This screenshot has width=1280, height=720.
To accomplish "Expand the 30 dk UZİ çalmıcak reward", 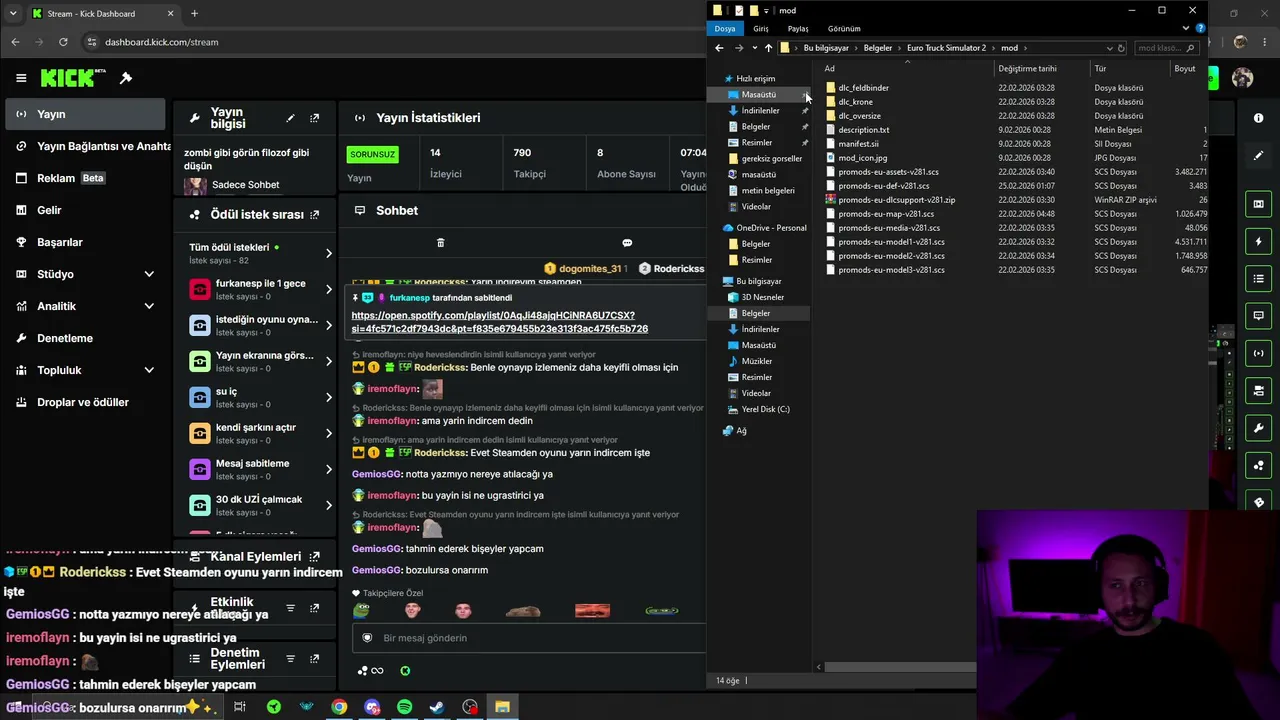I will [329, 505].
